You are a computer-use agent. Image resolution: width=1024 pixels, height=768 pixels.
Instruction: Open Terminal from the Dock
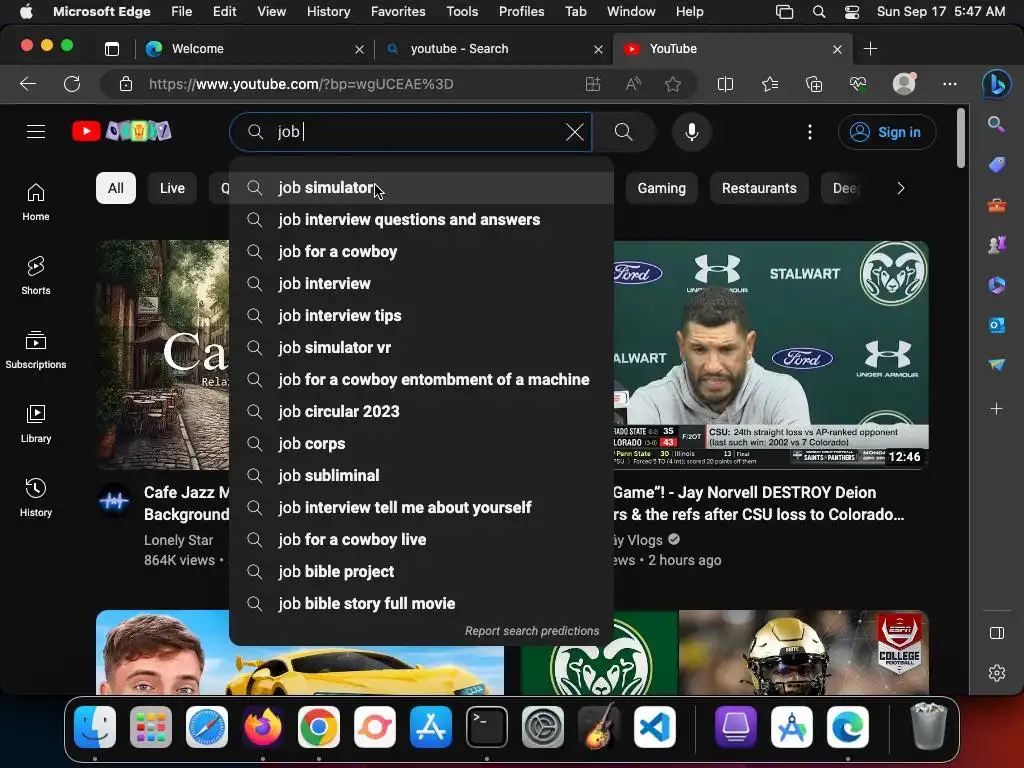[487, 727]
